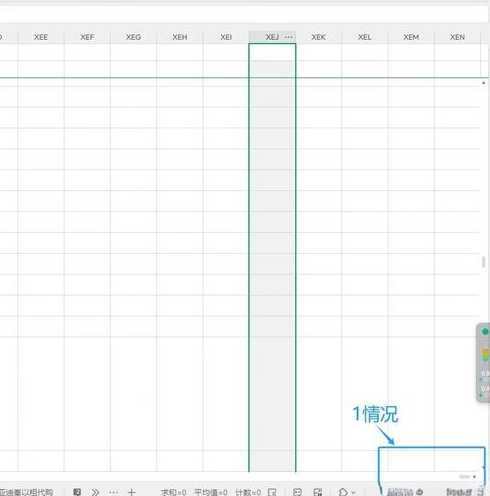The width and height of the screenshot is (490, 496).
Task: Click the scroll-up arrow of vertical scrollbar
Action: point(484,83)
